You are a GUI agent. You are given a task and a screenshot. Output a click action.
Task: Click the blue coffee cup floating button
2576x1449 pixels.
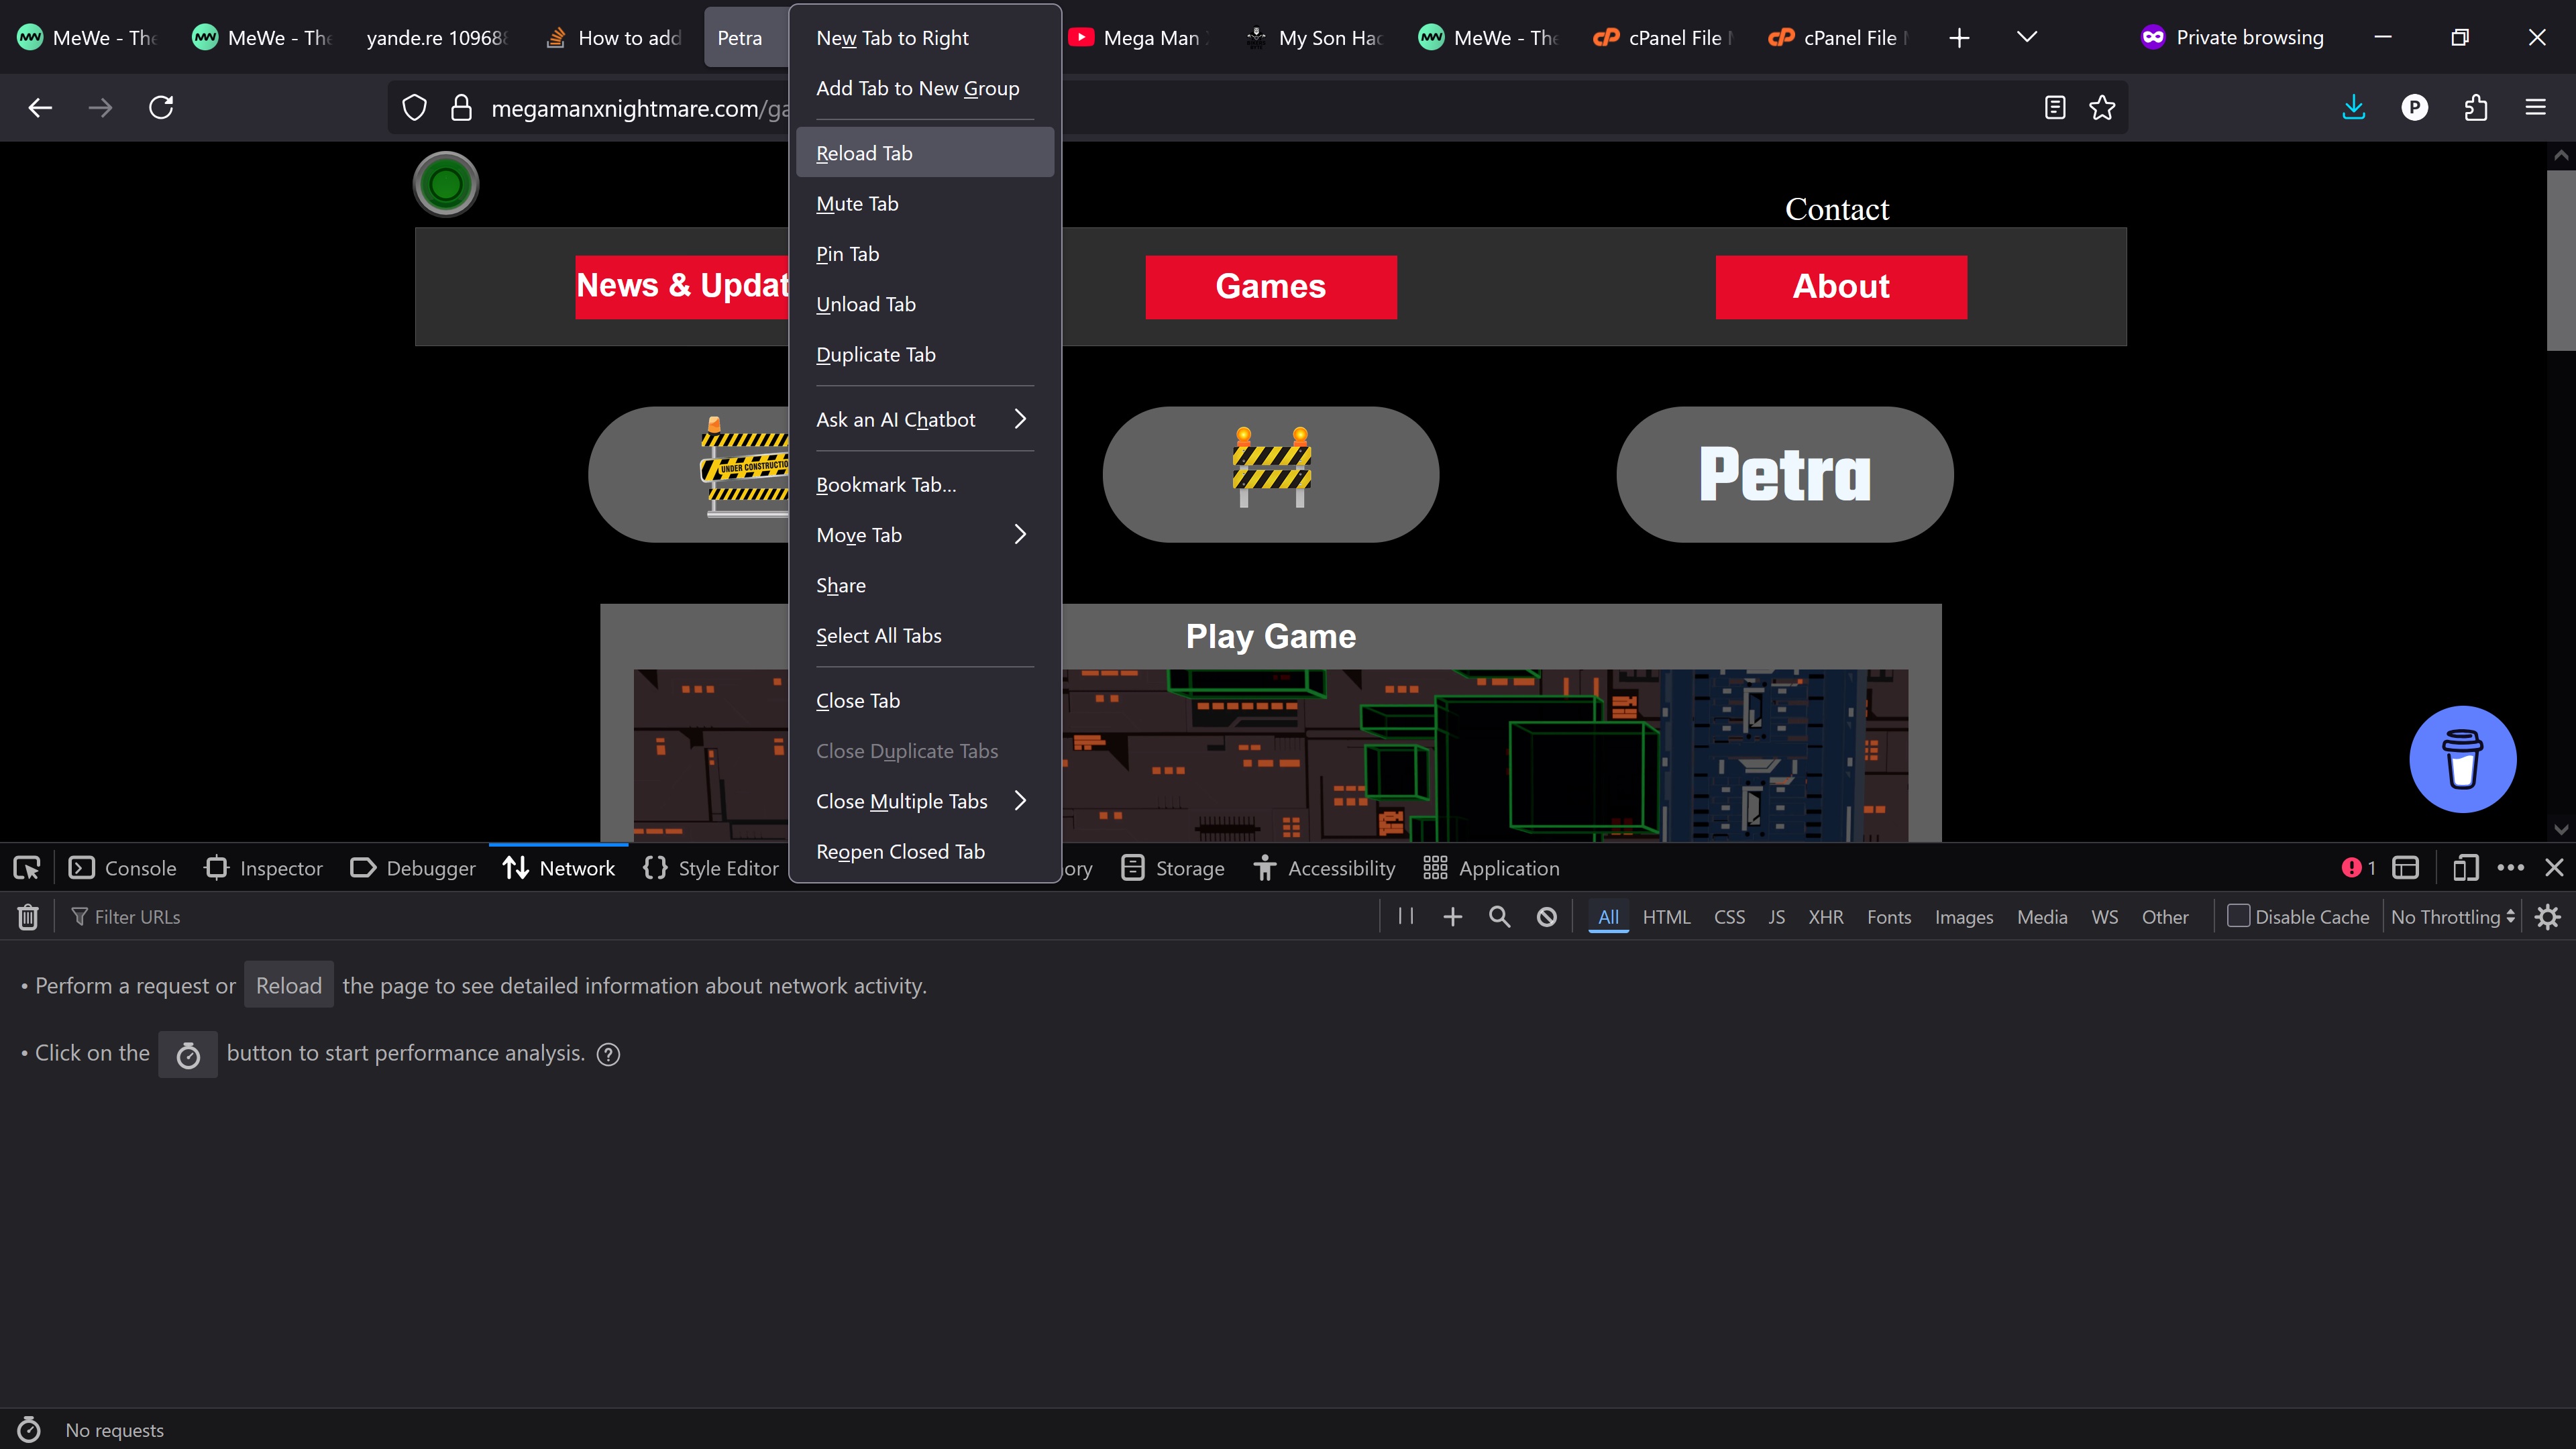pos(2462,759)
